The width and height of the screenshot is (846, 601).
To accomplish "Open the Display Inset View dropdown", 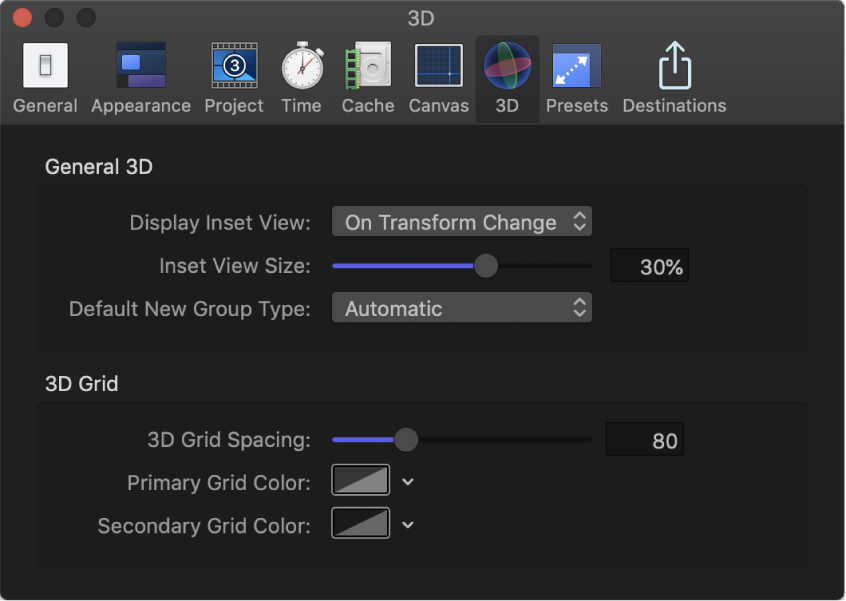I will click(x=461, y=221).
